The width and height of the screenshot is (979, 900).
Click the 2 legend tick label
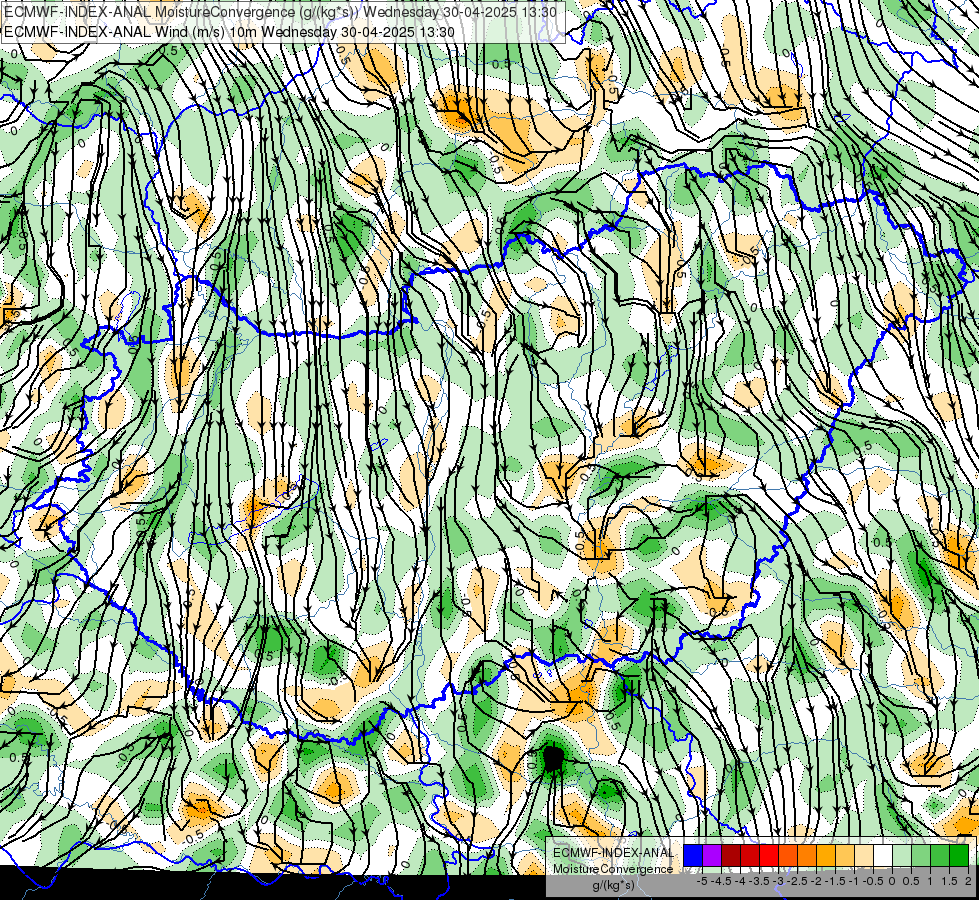pos(968,881)
